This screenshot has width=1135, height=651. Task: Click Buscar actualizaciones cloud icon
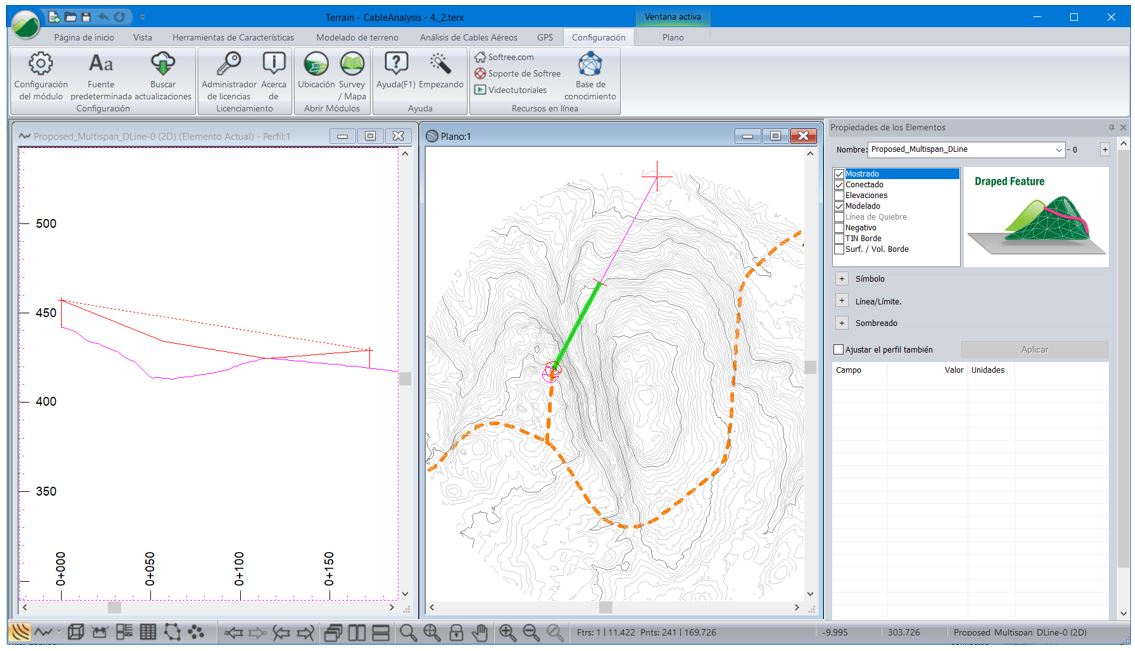point(162,65)
